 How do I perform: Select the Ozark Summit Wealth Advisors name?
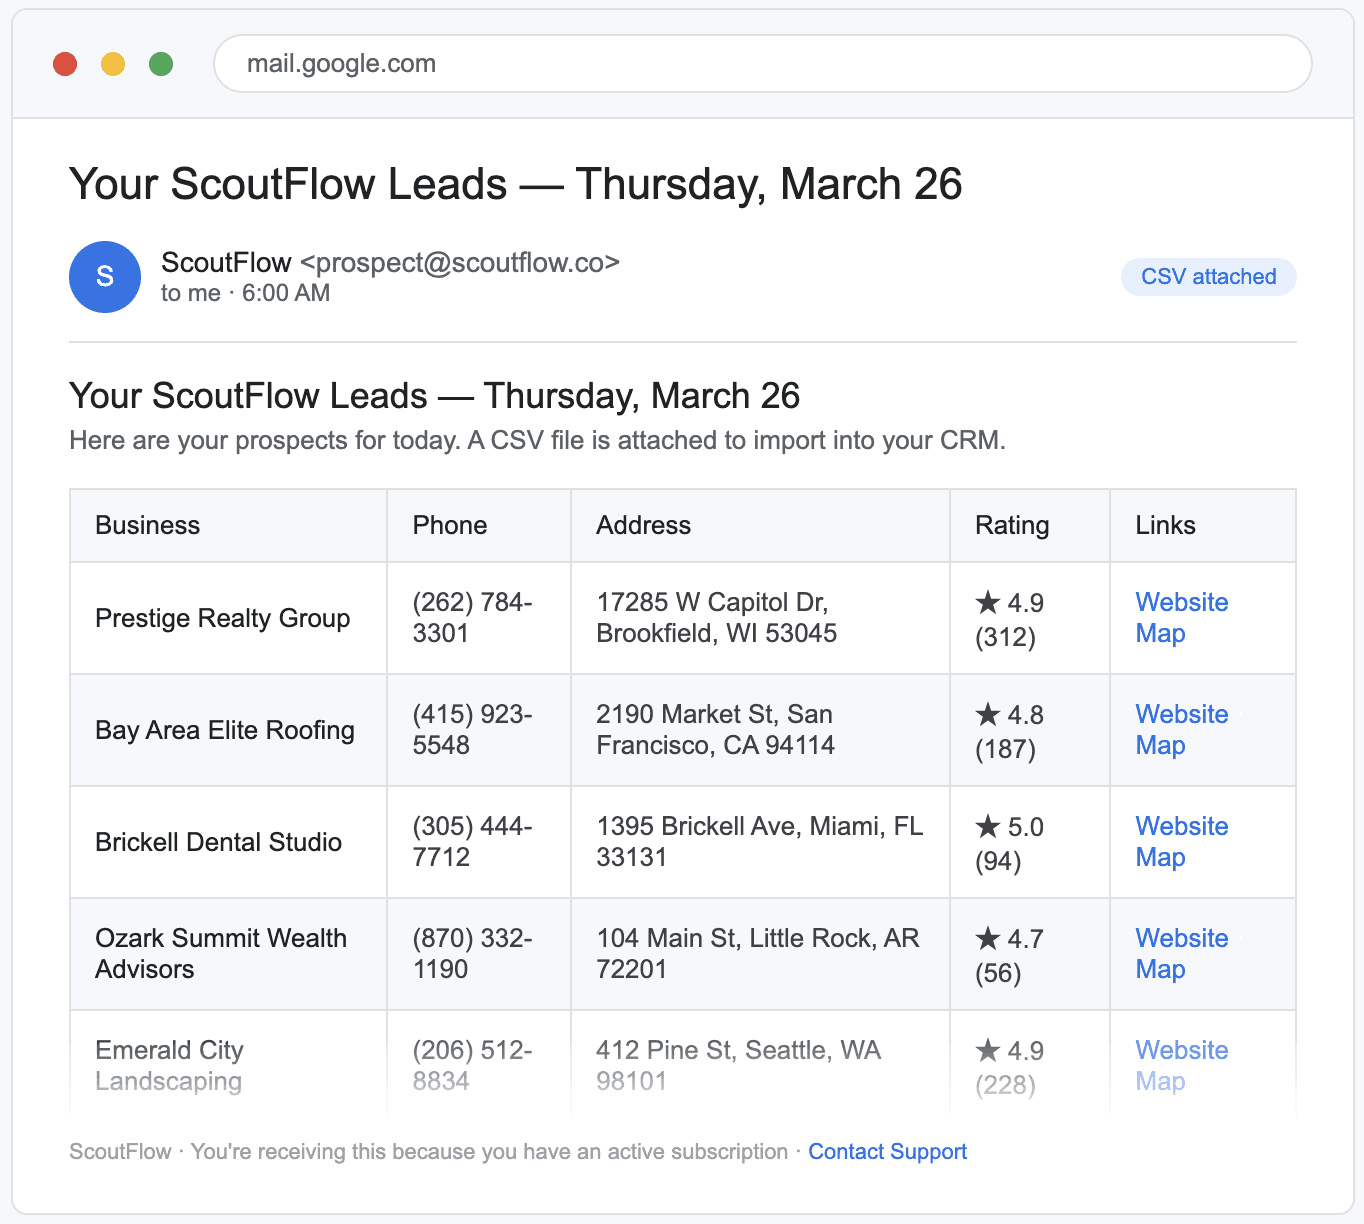[221, 954]
